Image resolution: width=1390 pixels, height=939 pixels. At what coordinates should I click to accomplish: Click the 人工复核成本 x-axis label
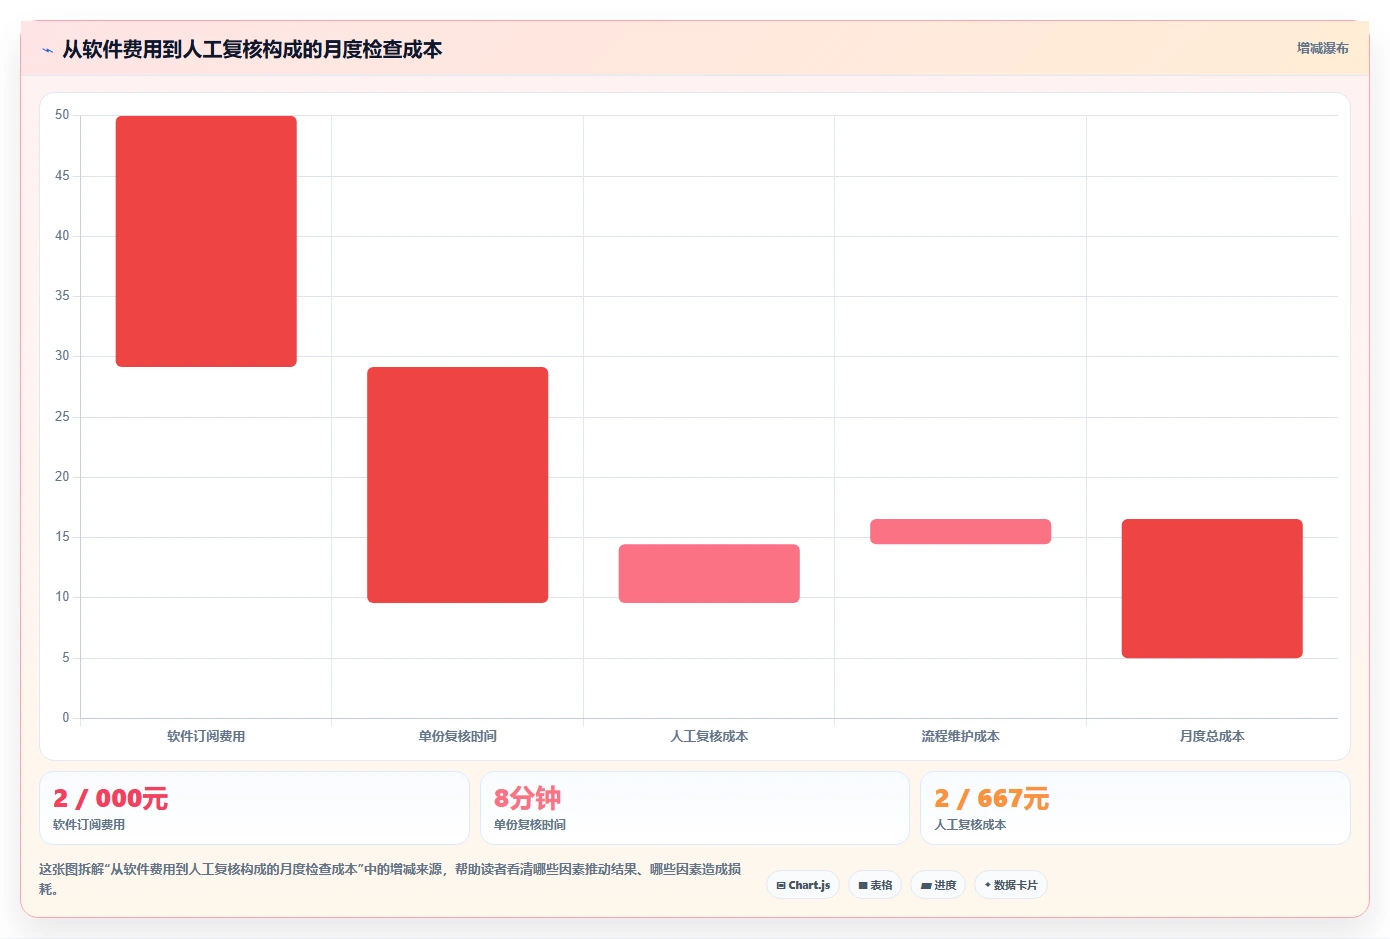(x=709, y=736)
